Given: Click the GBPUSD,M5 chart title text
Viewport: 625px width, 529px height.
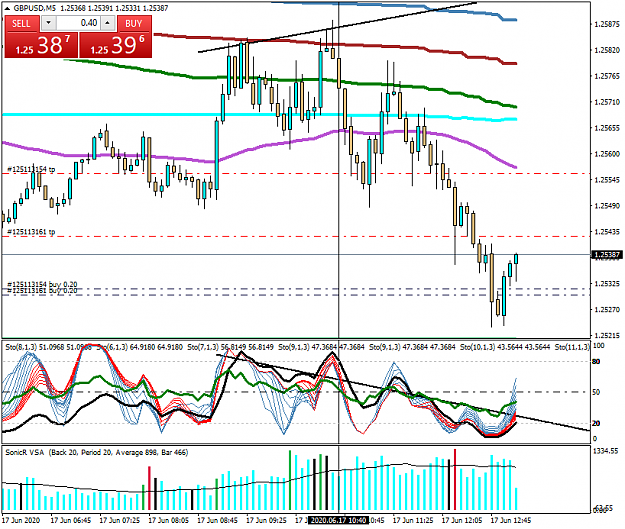Looking at the screenshot, I should (35, 8).
